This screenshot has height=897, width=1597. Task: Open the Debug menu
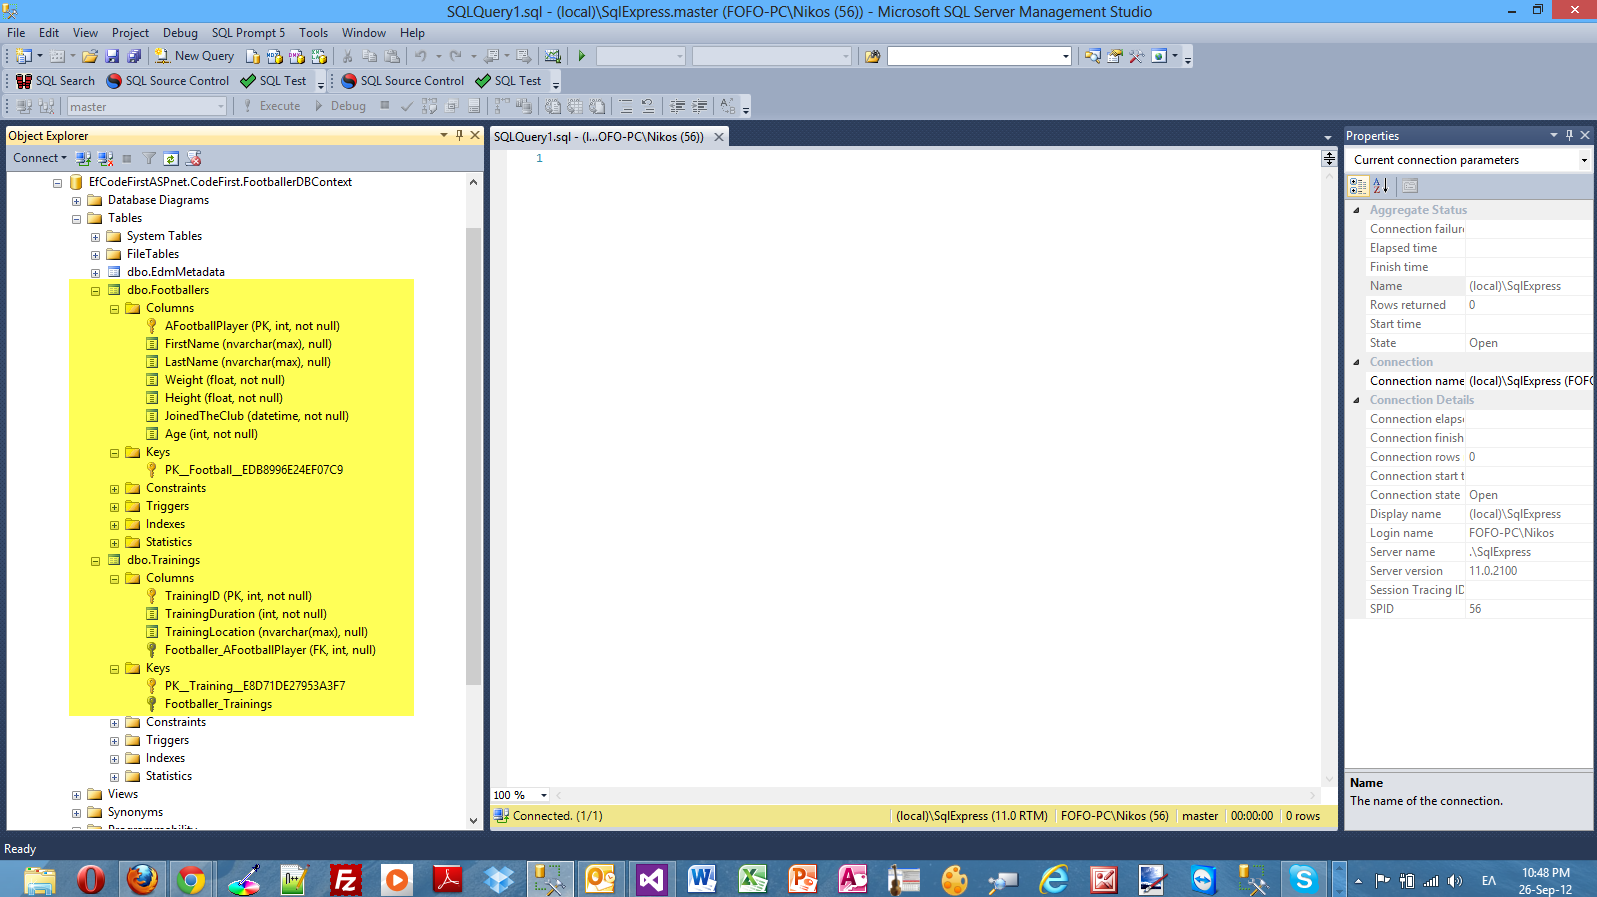point(180,33)
